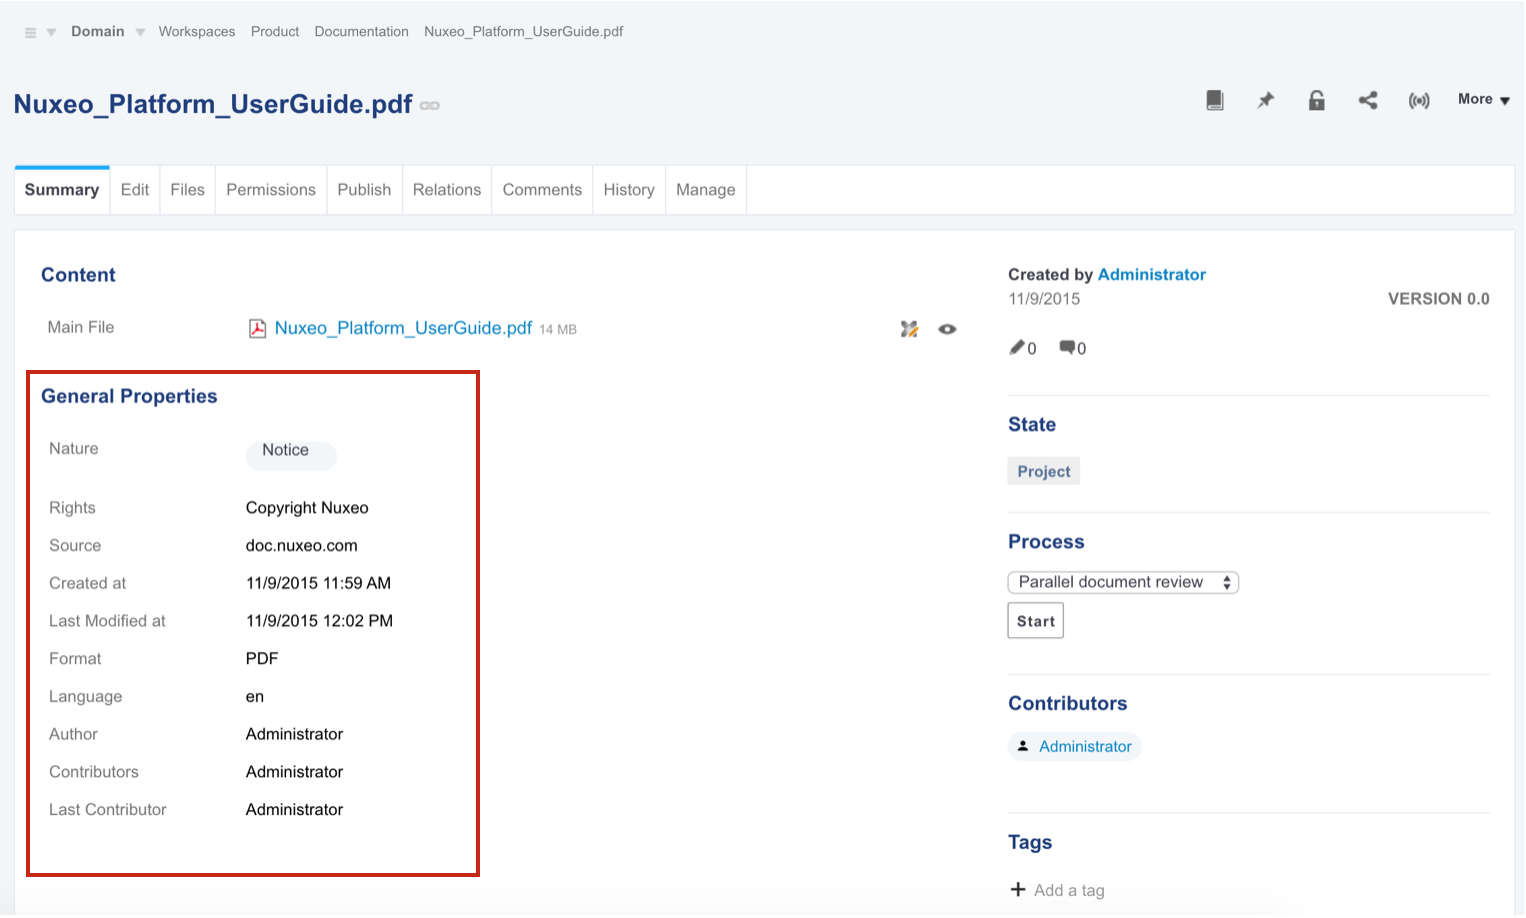Go to Domain in breadcrumb
Image resolution: width=1526 pixels, height=918 pixels.
pyautogui.click(x=98, y=31)
